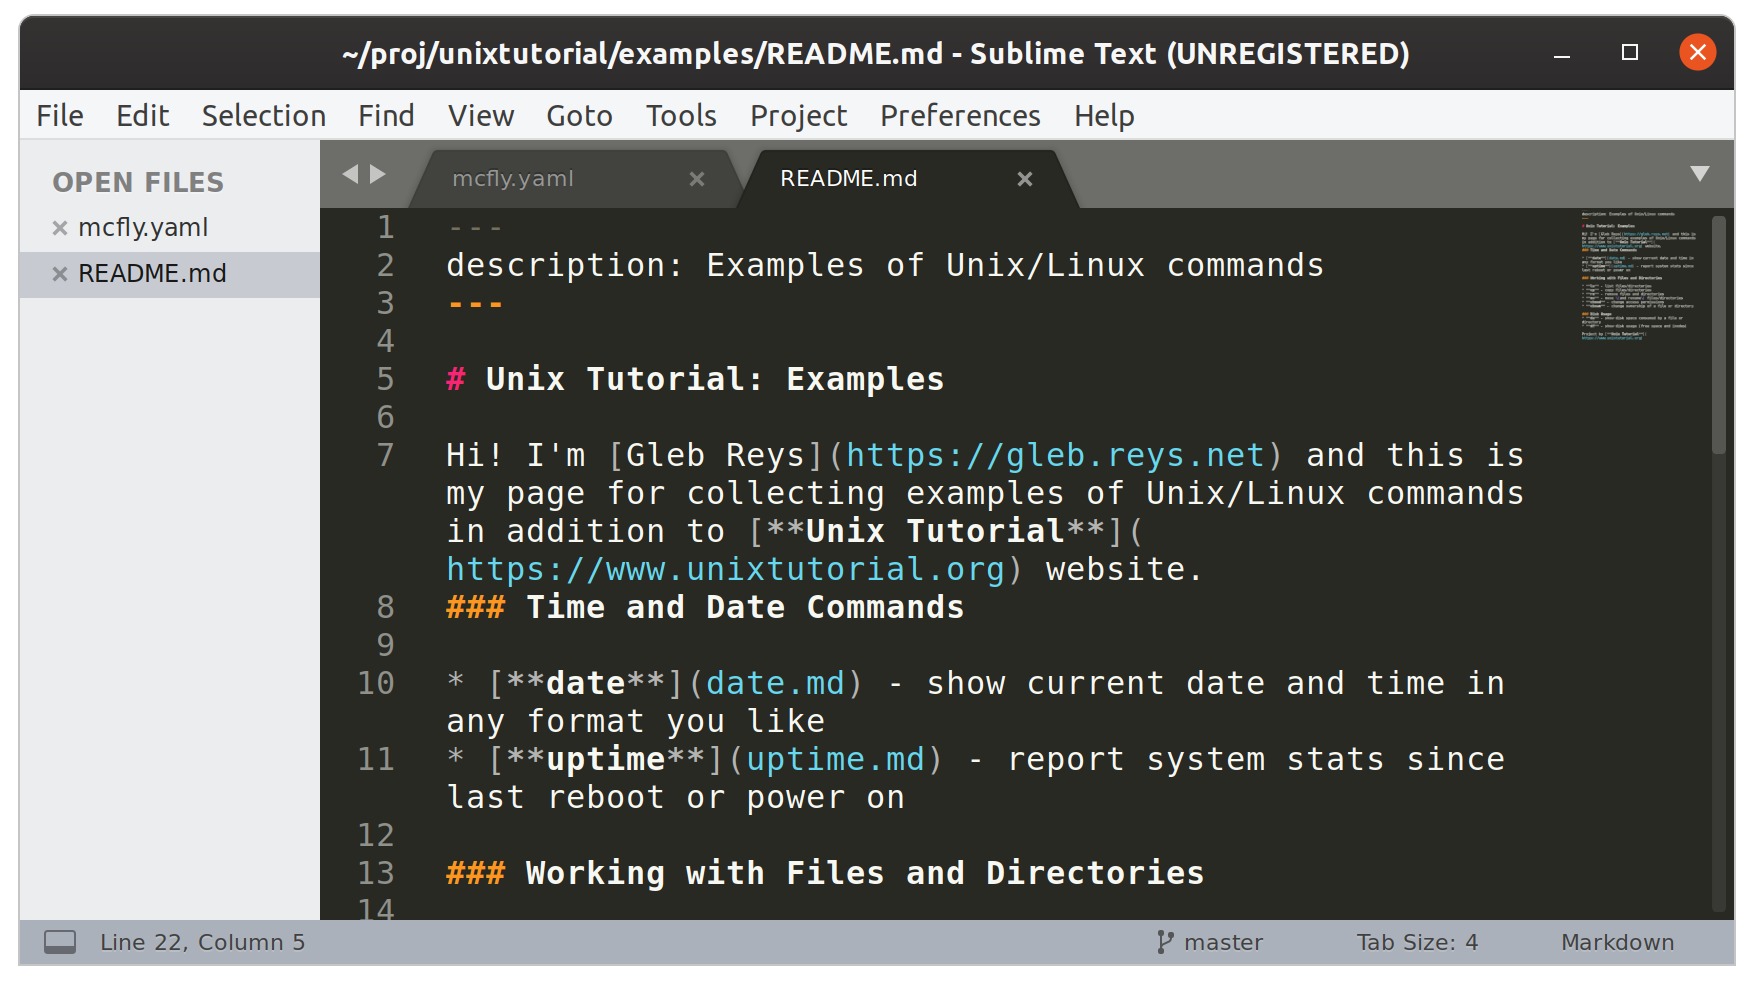
Task: Open the View menu
Action: (481, 116)
